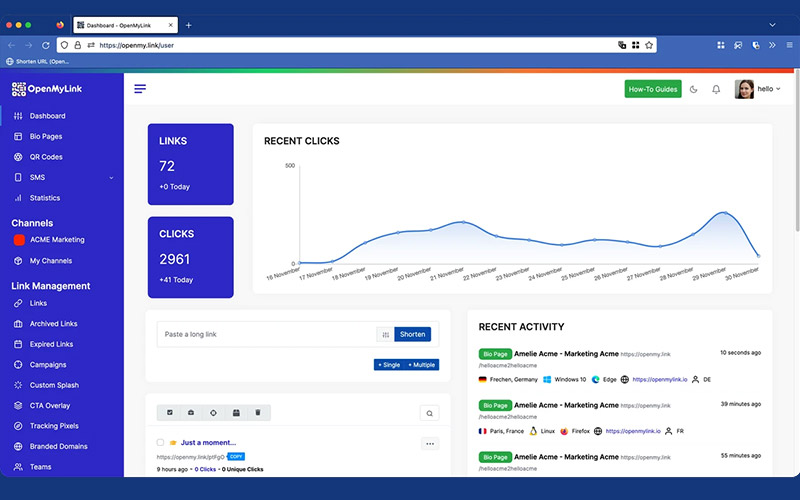
Task: Click the Custom Splash icon
Action: coord(18,385)
